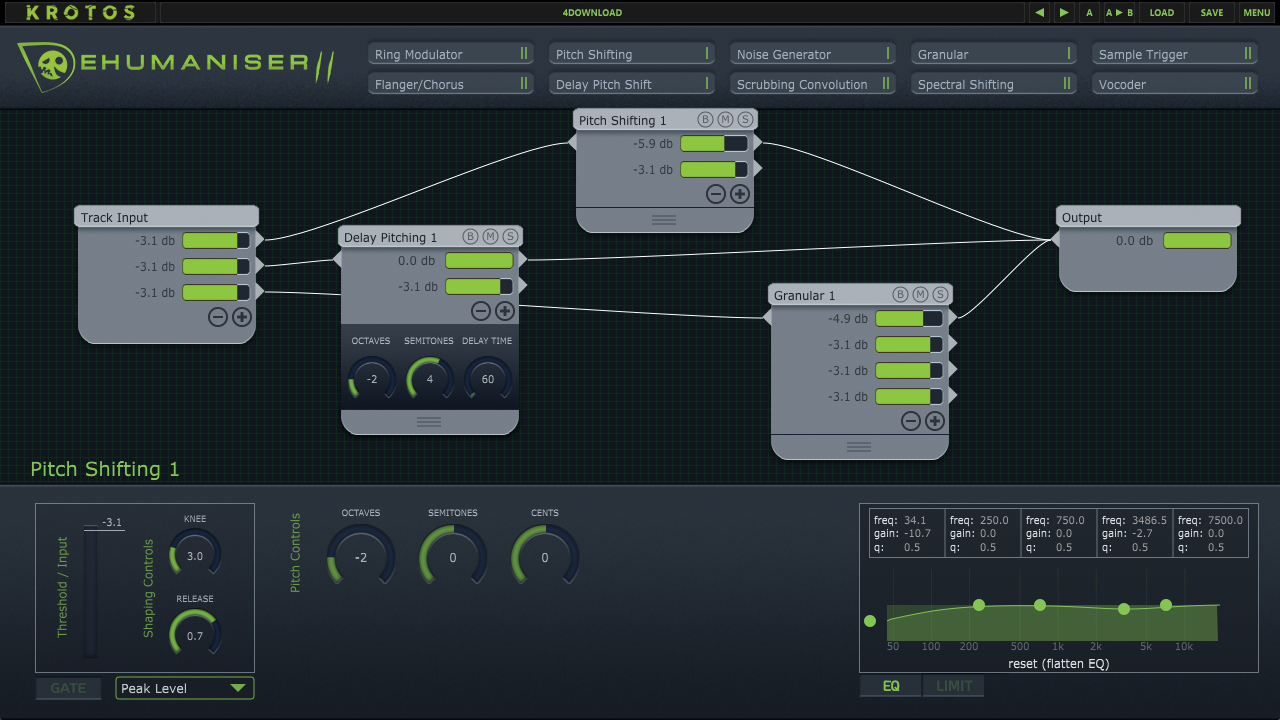Switch to the EQ tab
The height and width of the screenshot is (720, 1280).
[891, 686]
